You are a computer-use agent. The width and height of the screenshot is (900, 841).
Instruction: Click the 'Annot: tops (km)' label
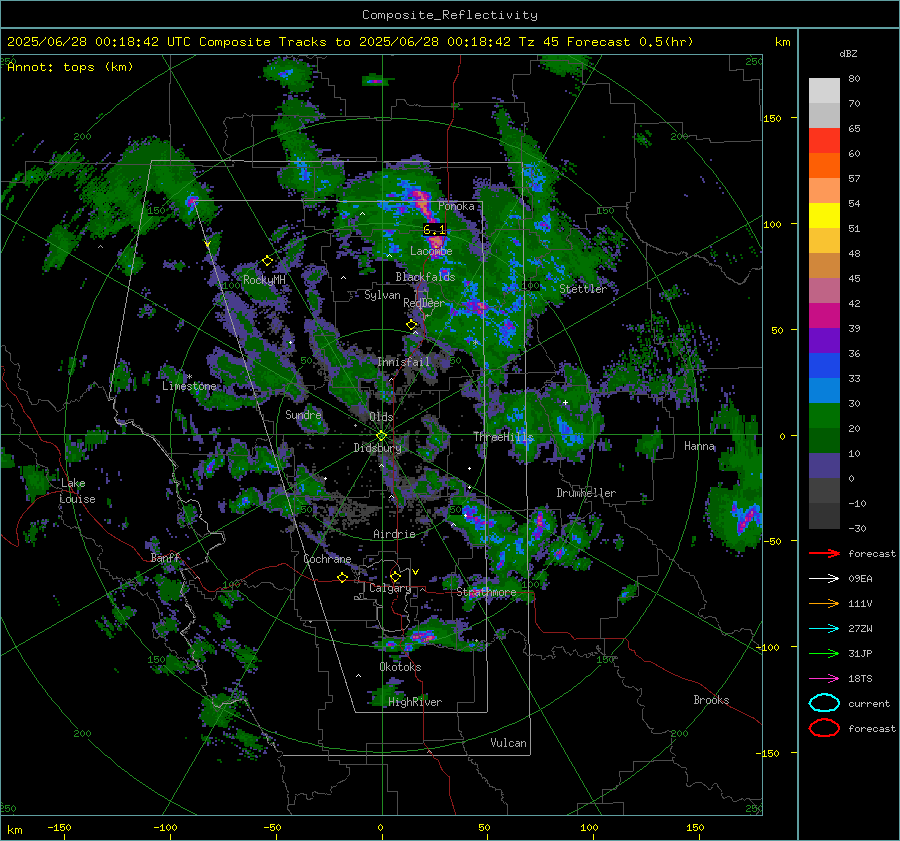coord(70,67)
